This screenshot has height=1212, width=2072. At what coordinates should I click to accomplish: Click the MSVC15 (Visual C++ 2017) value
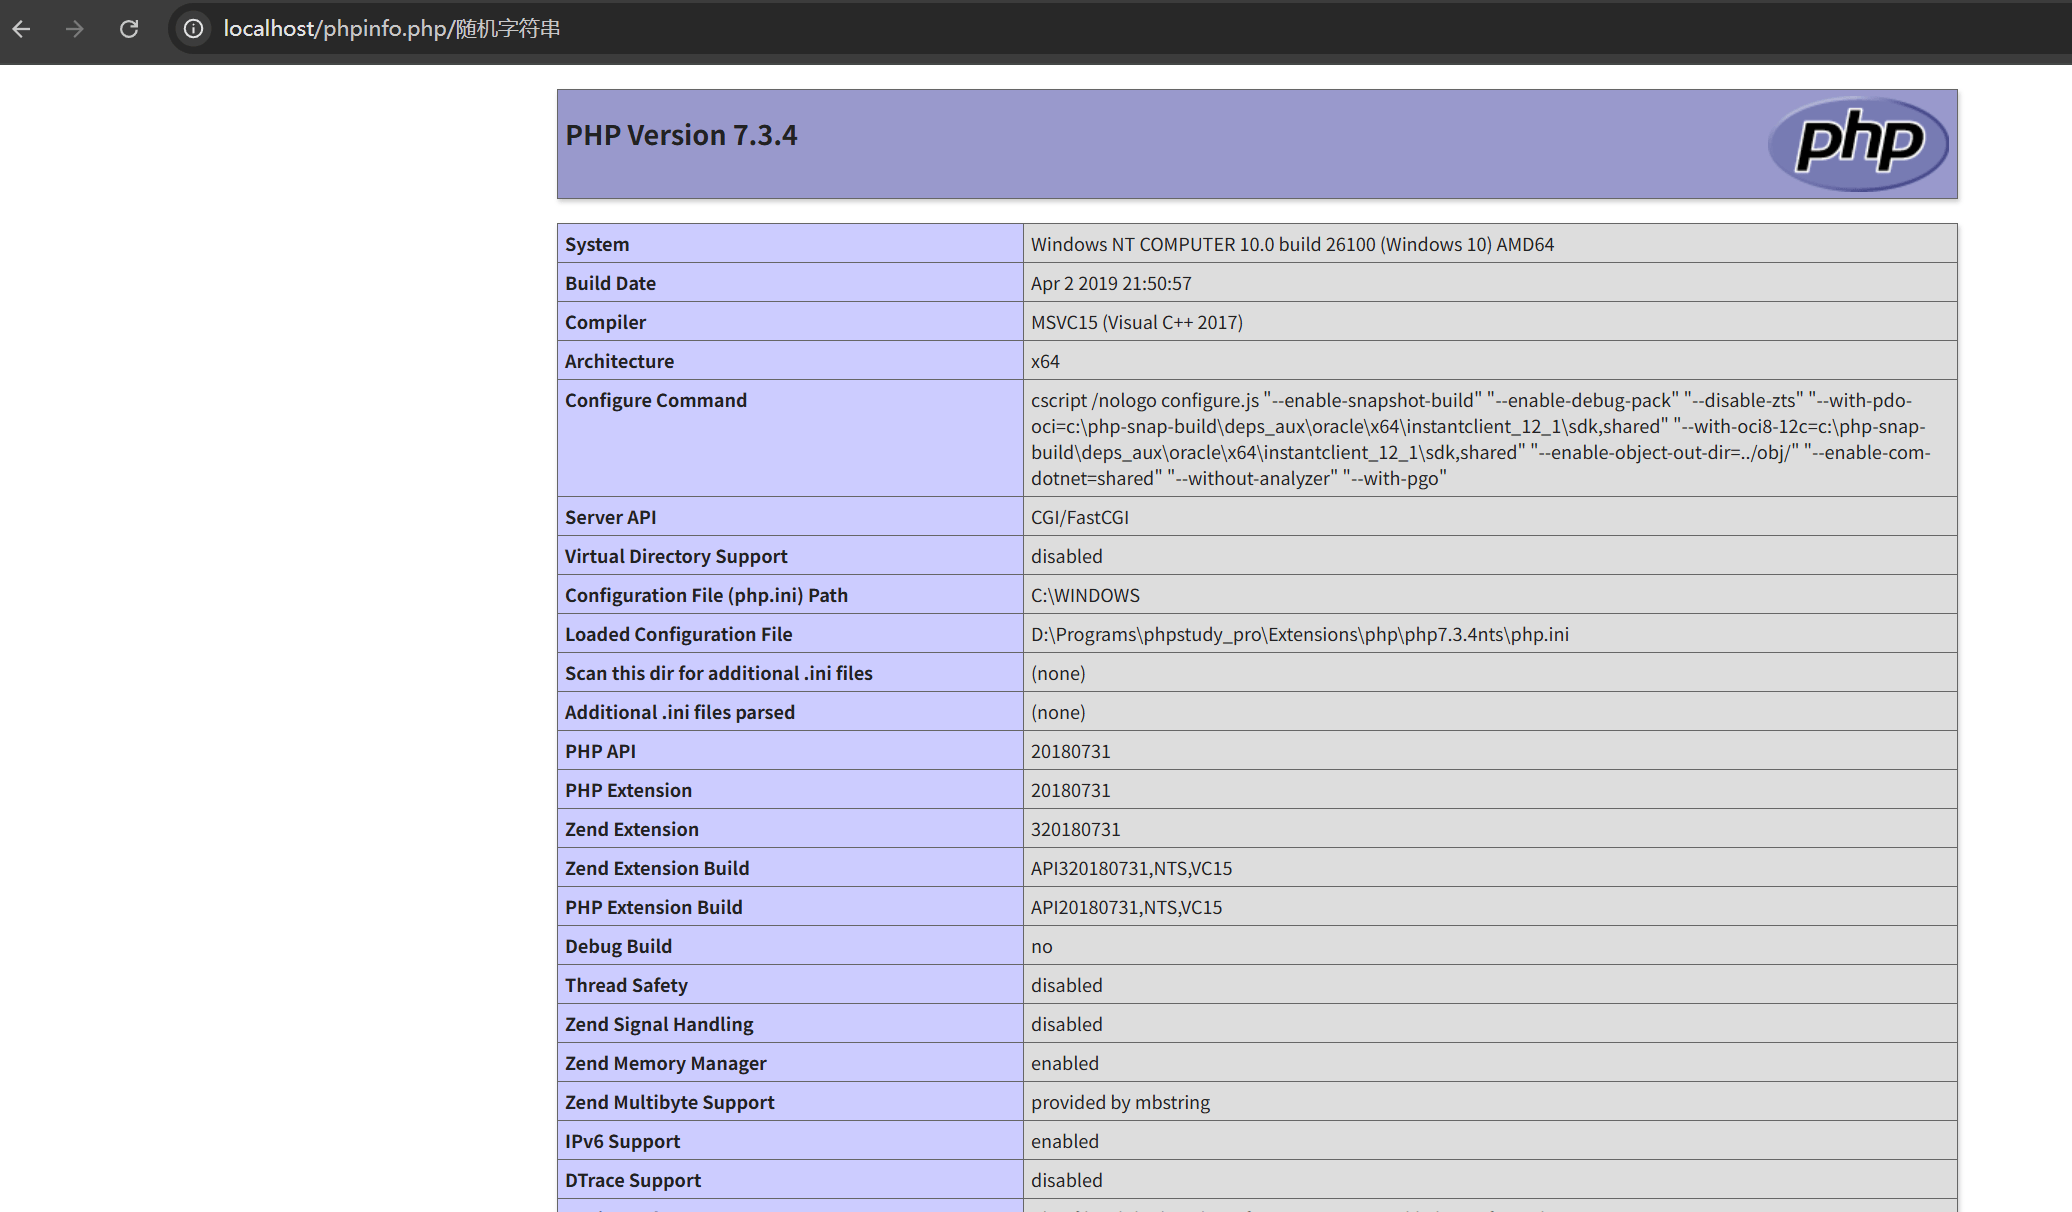click(1137, 322)
